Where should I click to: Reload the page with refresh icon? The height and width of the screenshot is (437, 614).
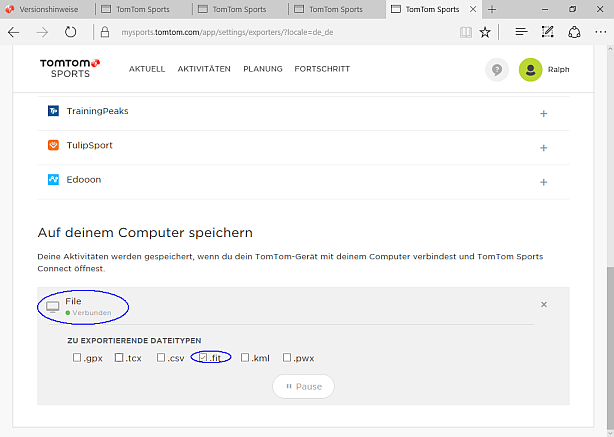coord(70,32)
